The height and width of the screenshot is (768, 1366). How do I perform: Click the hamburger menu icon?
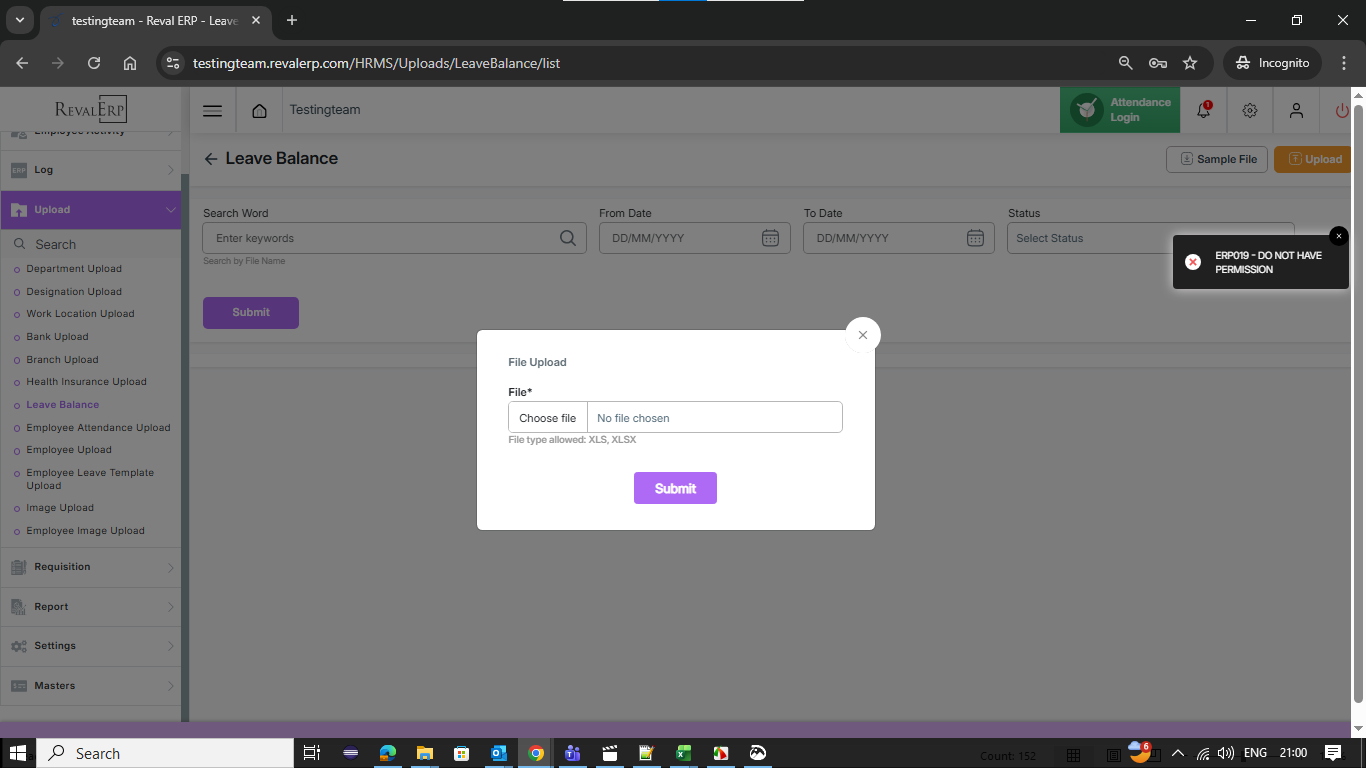[212, 111]
